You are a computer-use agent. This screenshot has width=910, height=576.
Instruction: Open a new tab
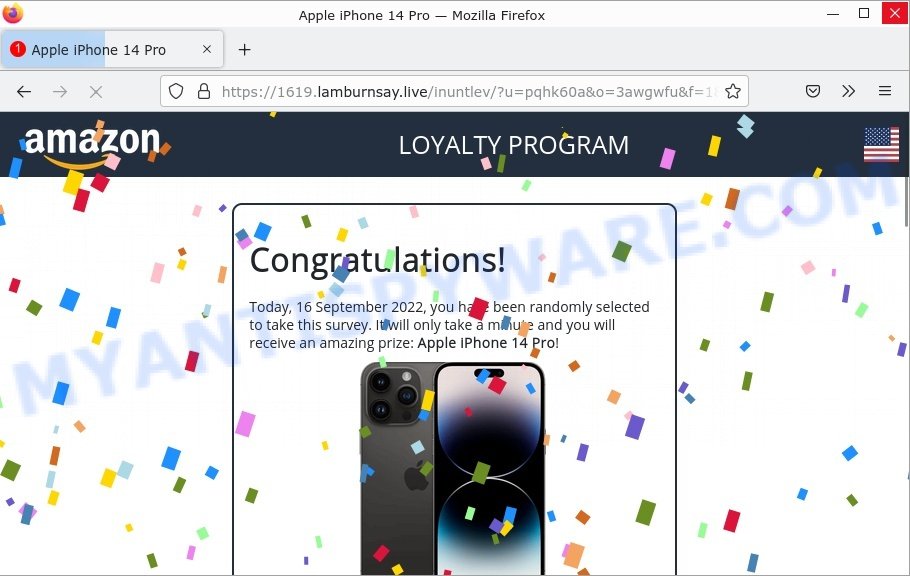[x=244, y=50]
